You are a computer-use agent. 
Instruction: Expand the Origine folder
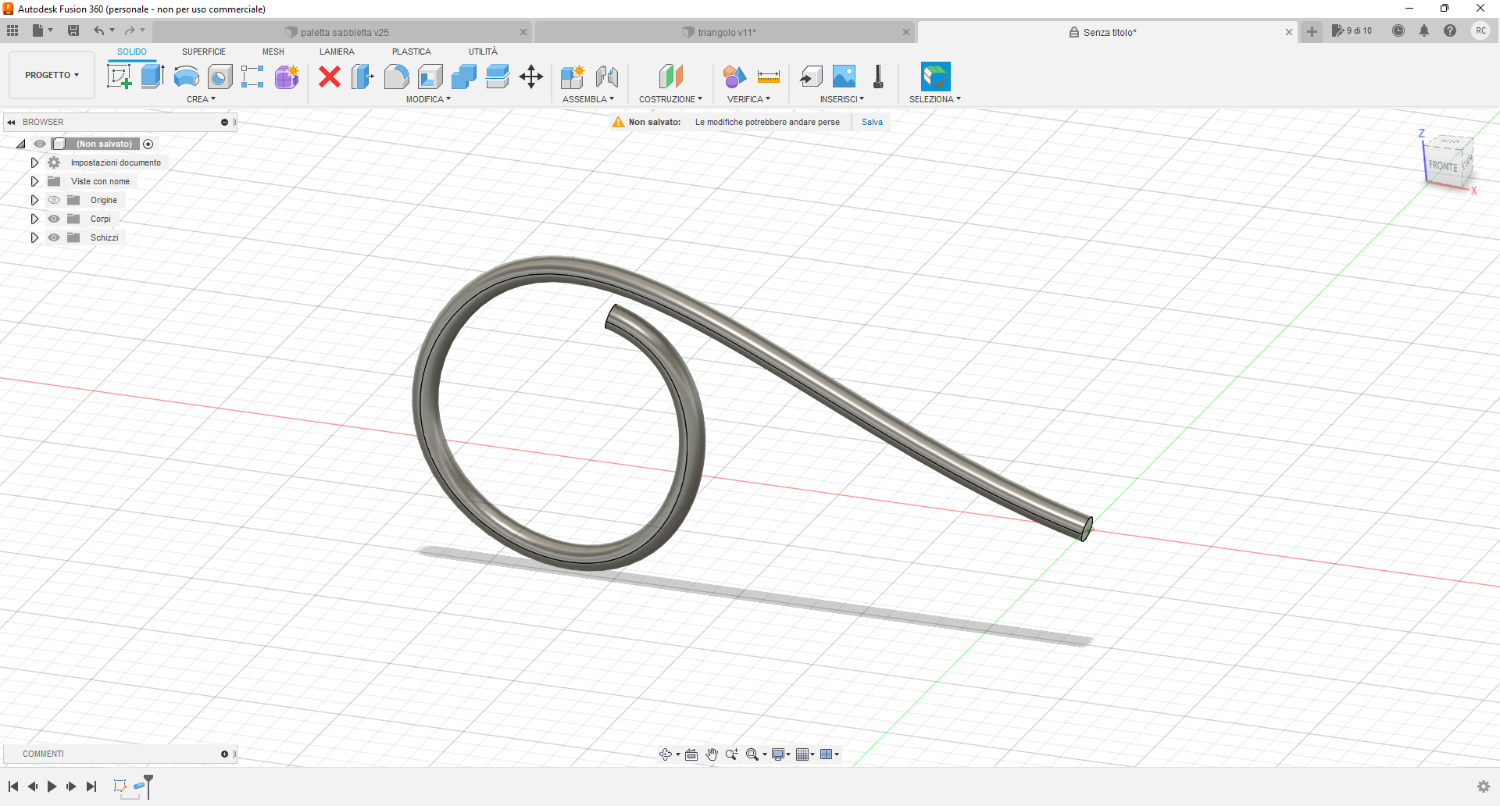click(34, 200)
